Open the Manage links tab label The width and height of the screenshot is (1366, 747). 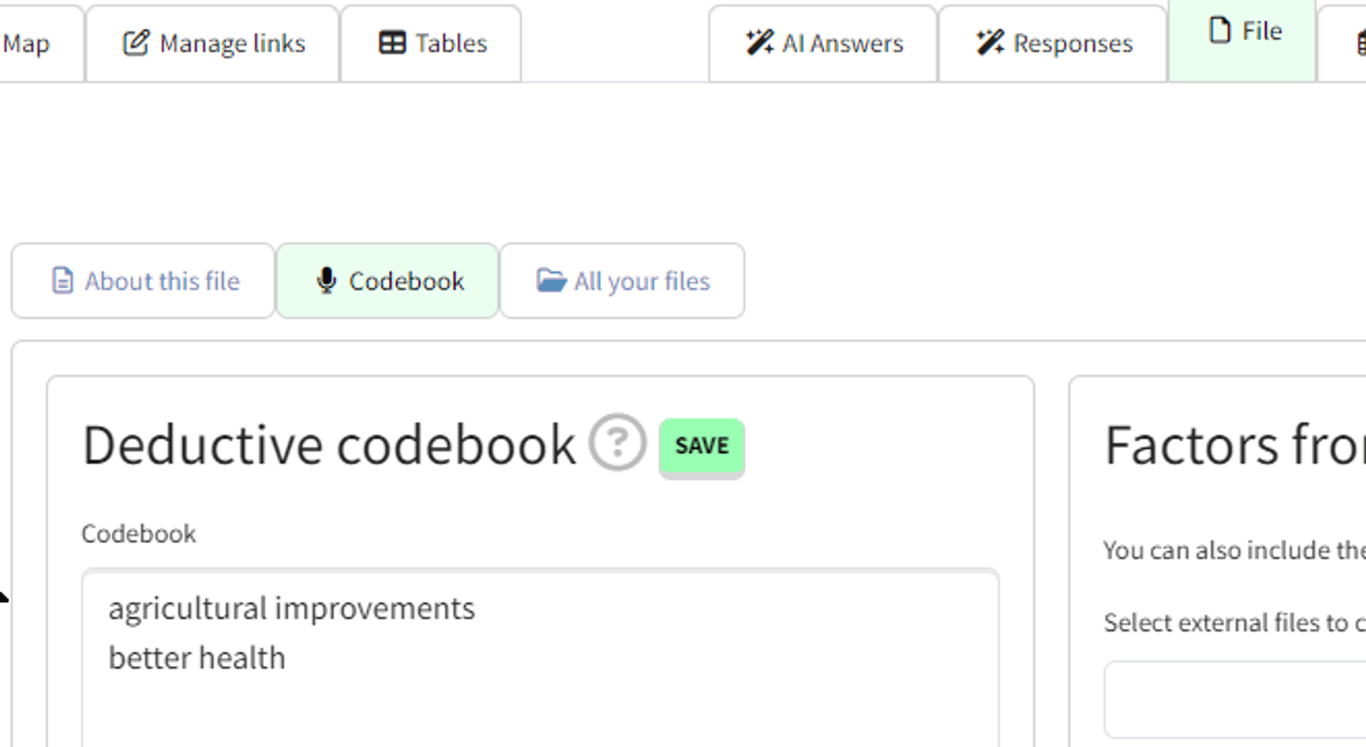coord(232,43)
